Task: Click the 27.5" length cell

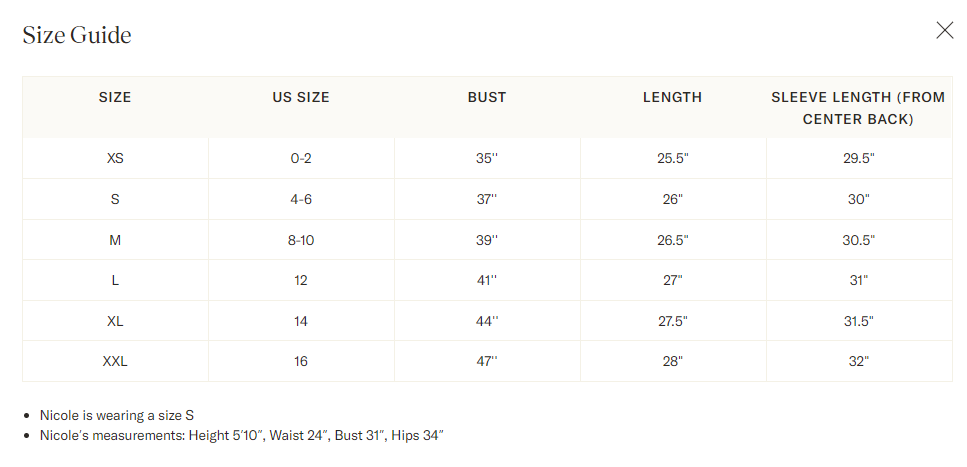Action: (x=673, y=321)
